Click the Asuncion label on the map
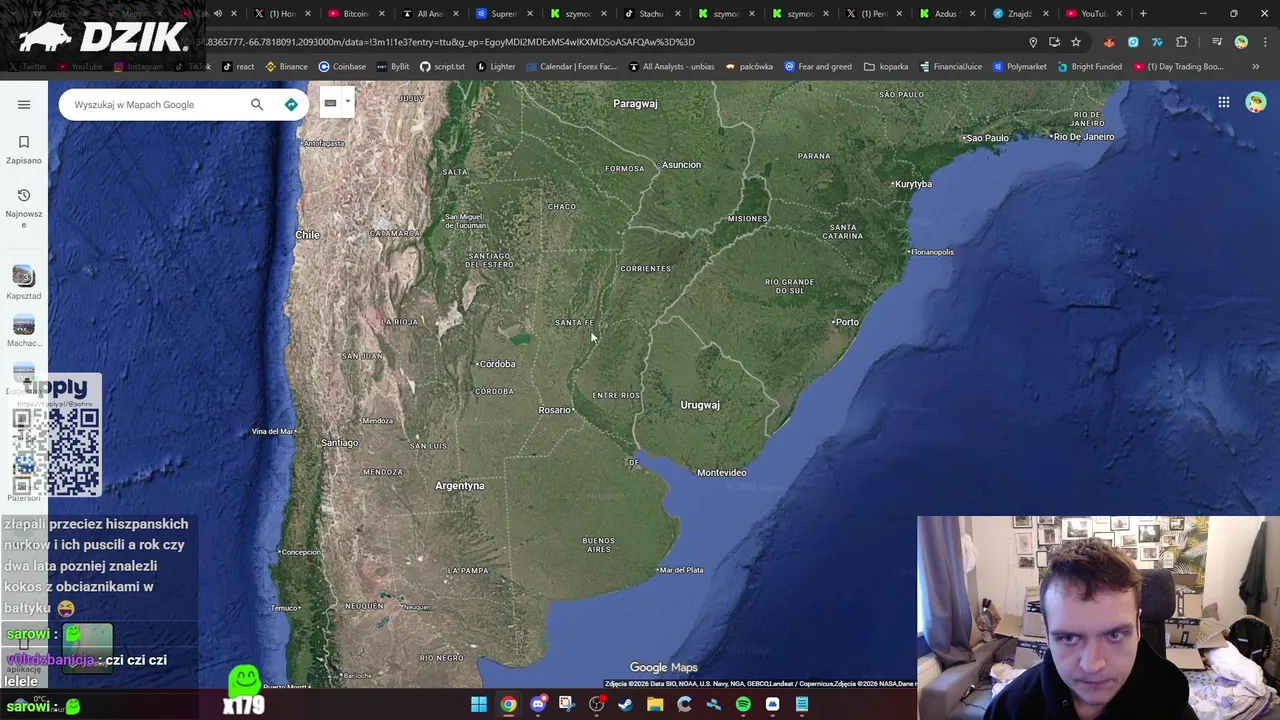The width and height of the screenshot is (1280, 720). (x=679, y=164)
